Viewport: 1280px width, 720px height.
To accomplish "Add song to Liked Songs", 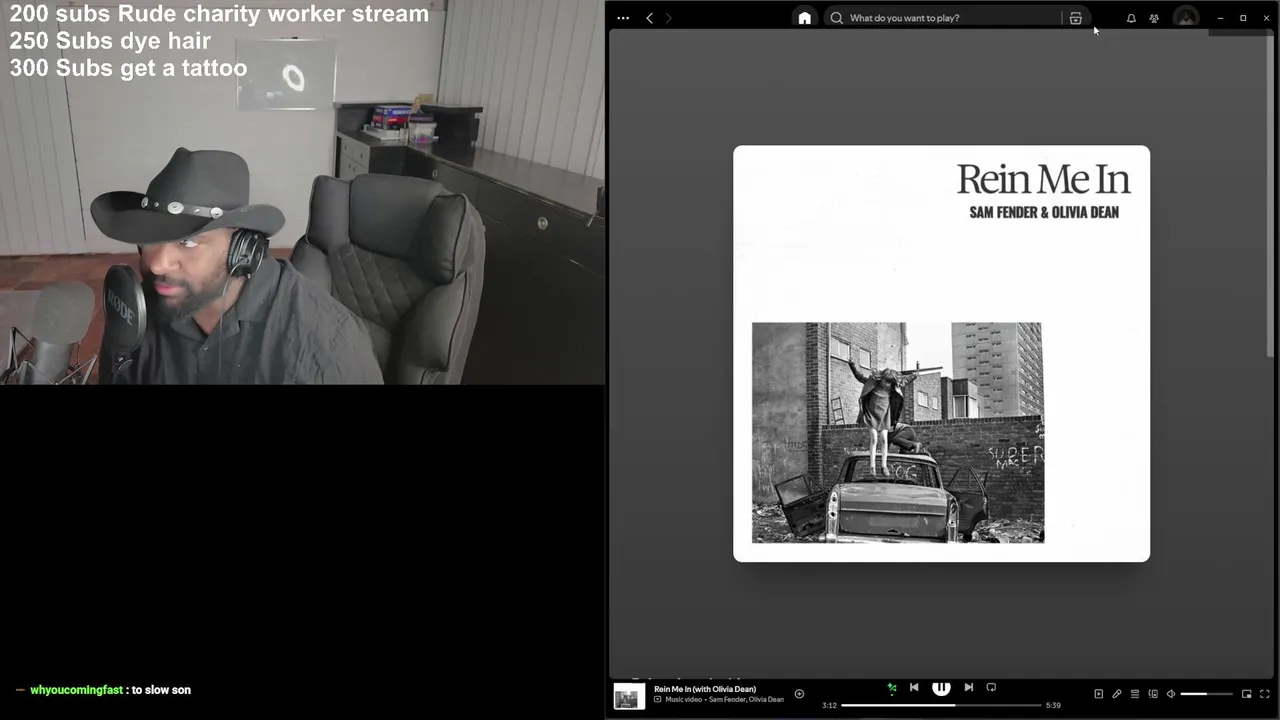I will 799,694.
